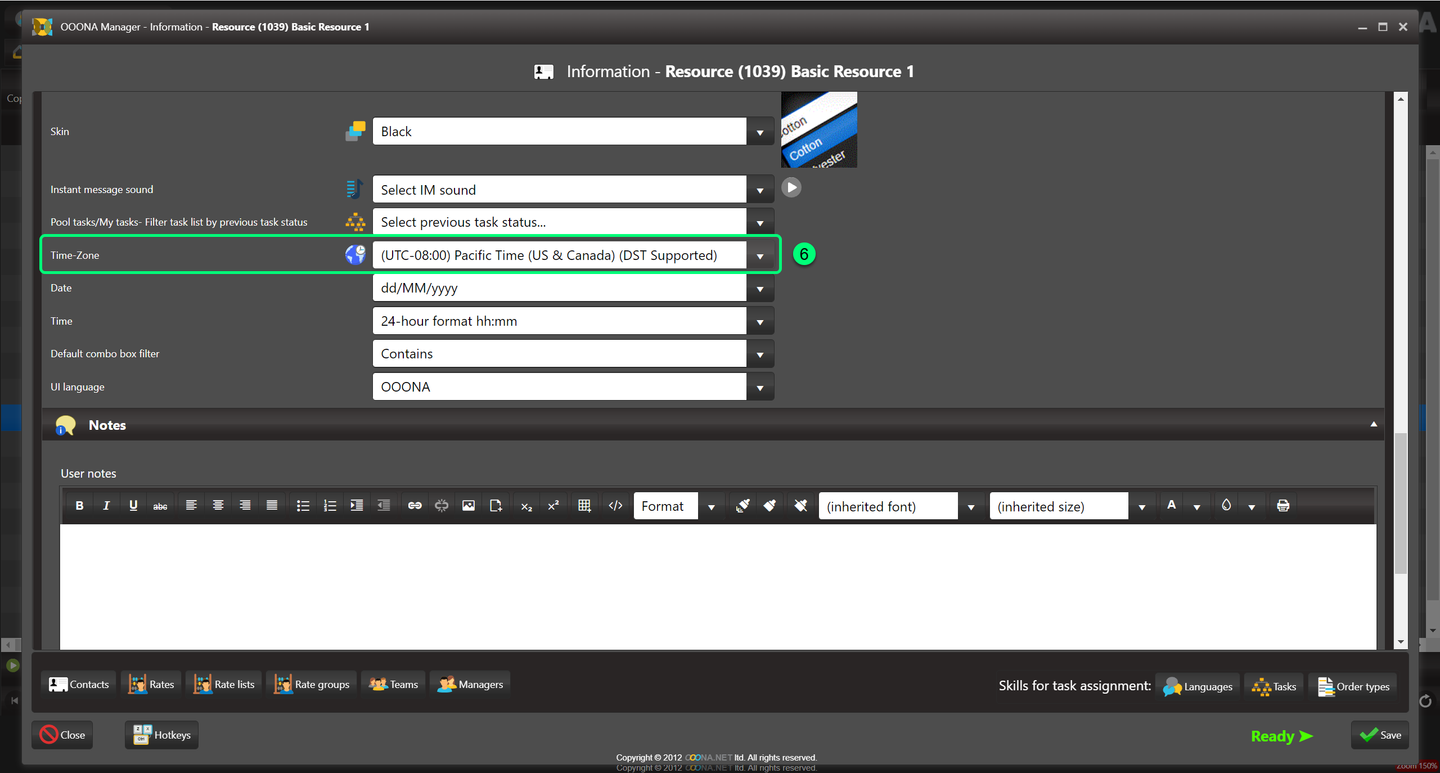Toggle the bulleted list button
Screen dimensions: 1440x773
pos(303,506)
